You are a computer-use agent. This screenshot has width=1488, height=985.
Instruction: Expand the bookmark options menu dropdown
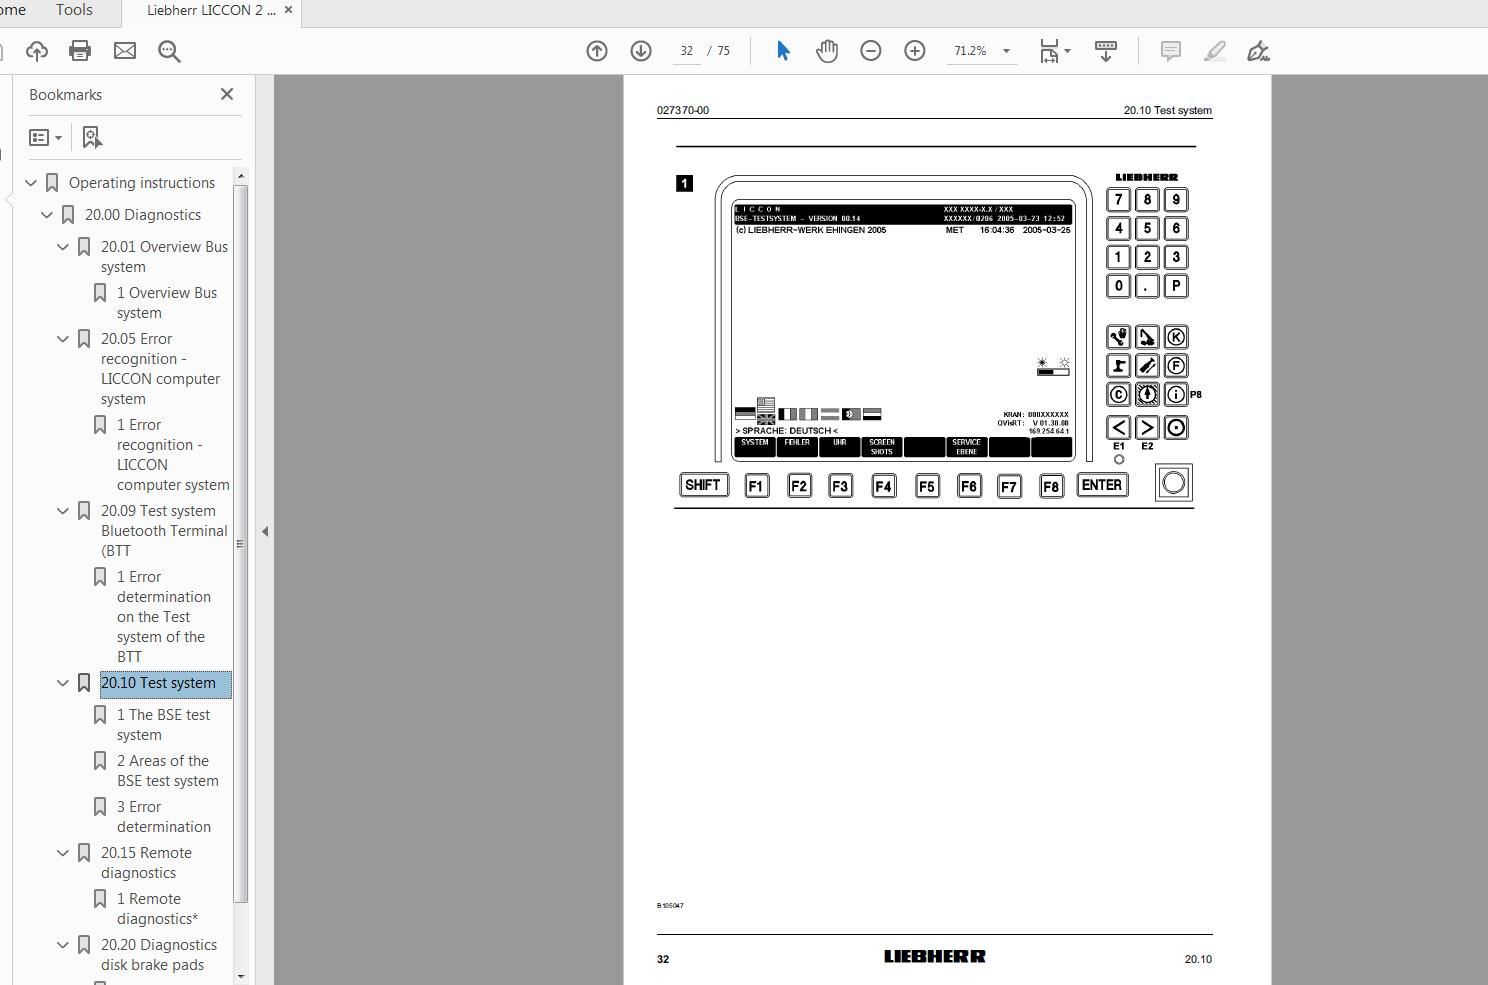pyautogui.click(x=57, y=137)
